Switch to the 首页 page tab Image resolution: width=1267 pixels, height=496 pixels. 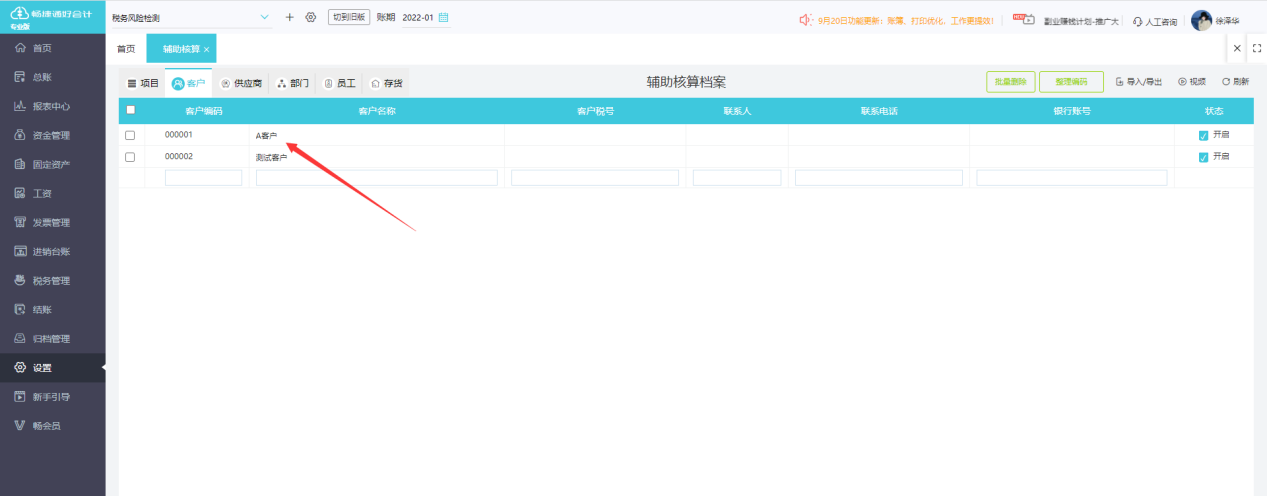coord(126,49)
